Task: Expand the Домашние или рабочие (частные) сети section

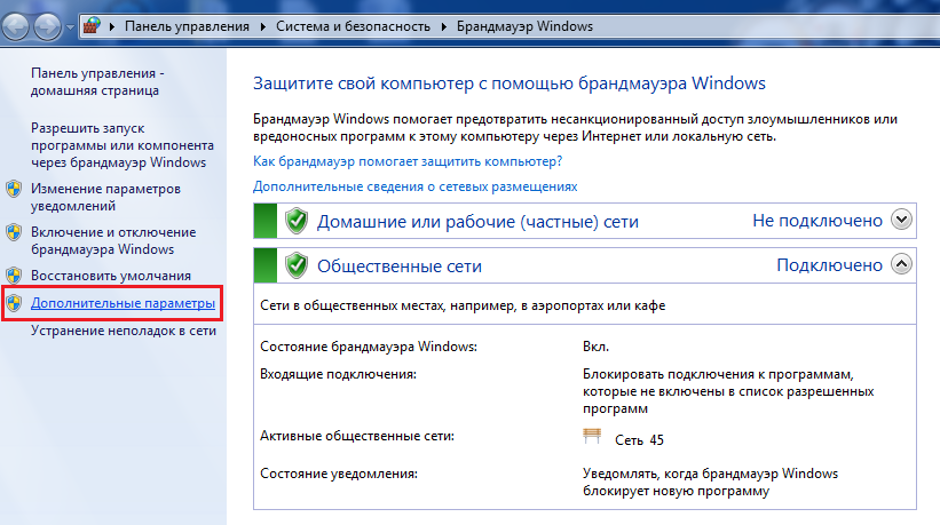Action: click(x=902, y=220)
